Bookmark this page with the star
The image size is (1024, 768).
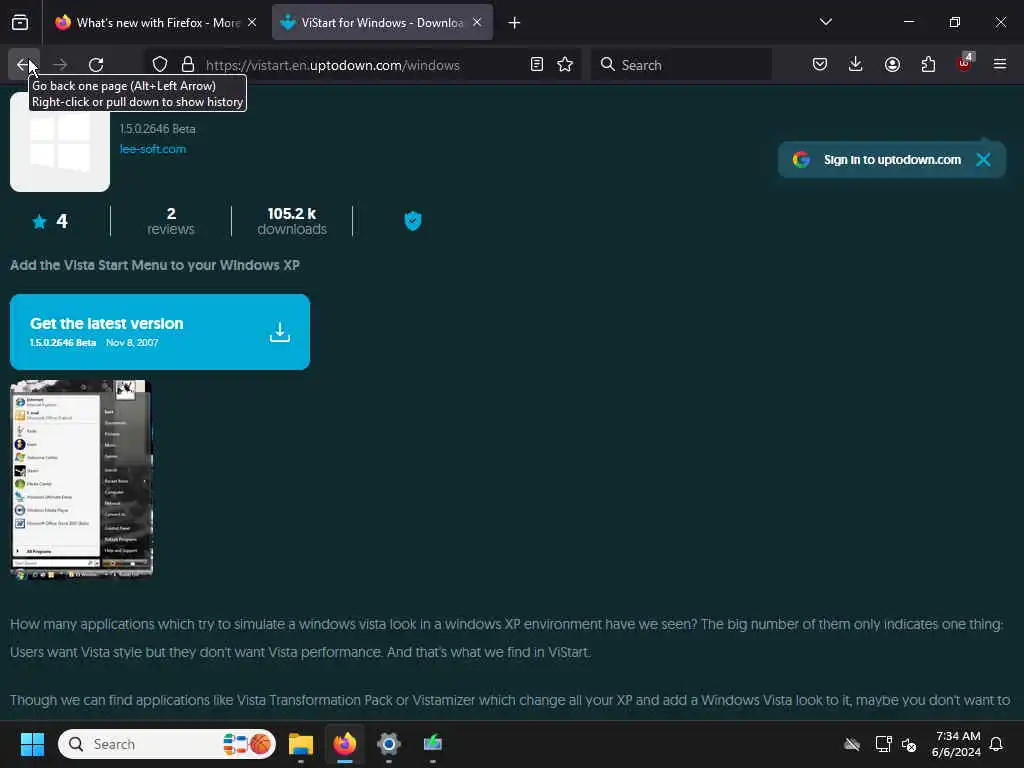(x=565, y=64)
